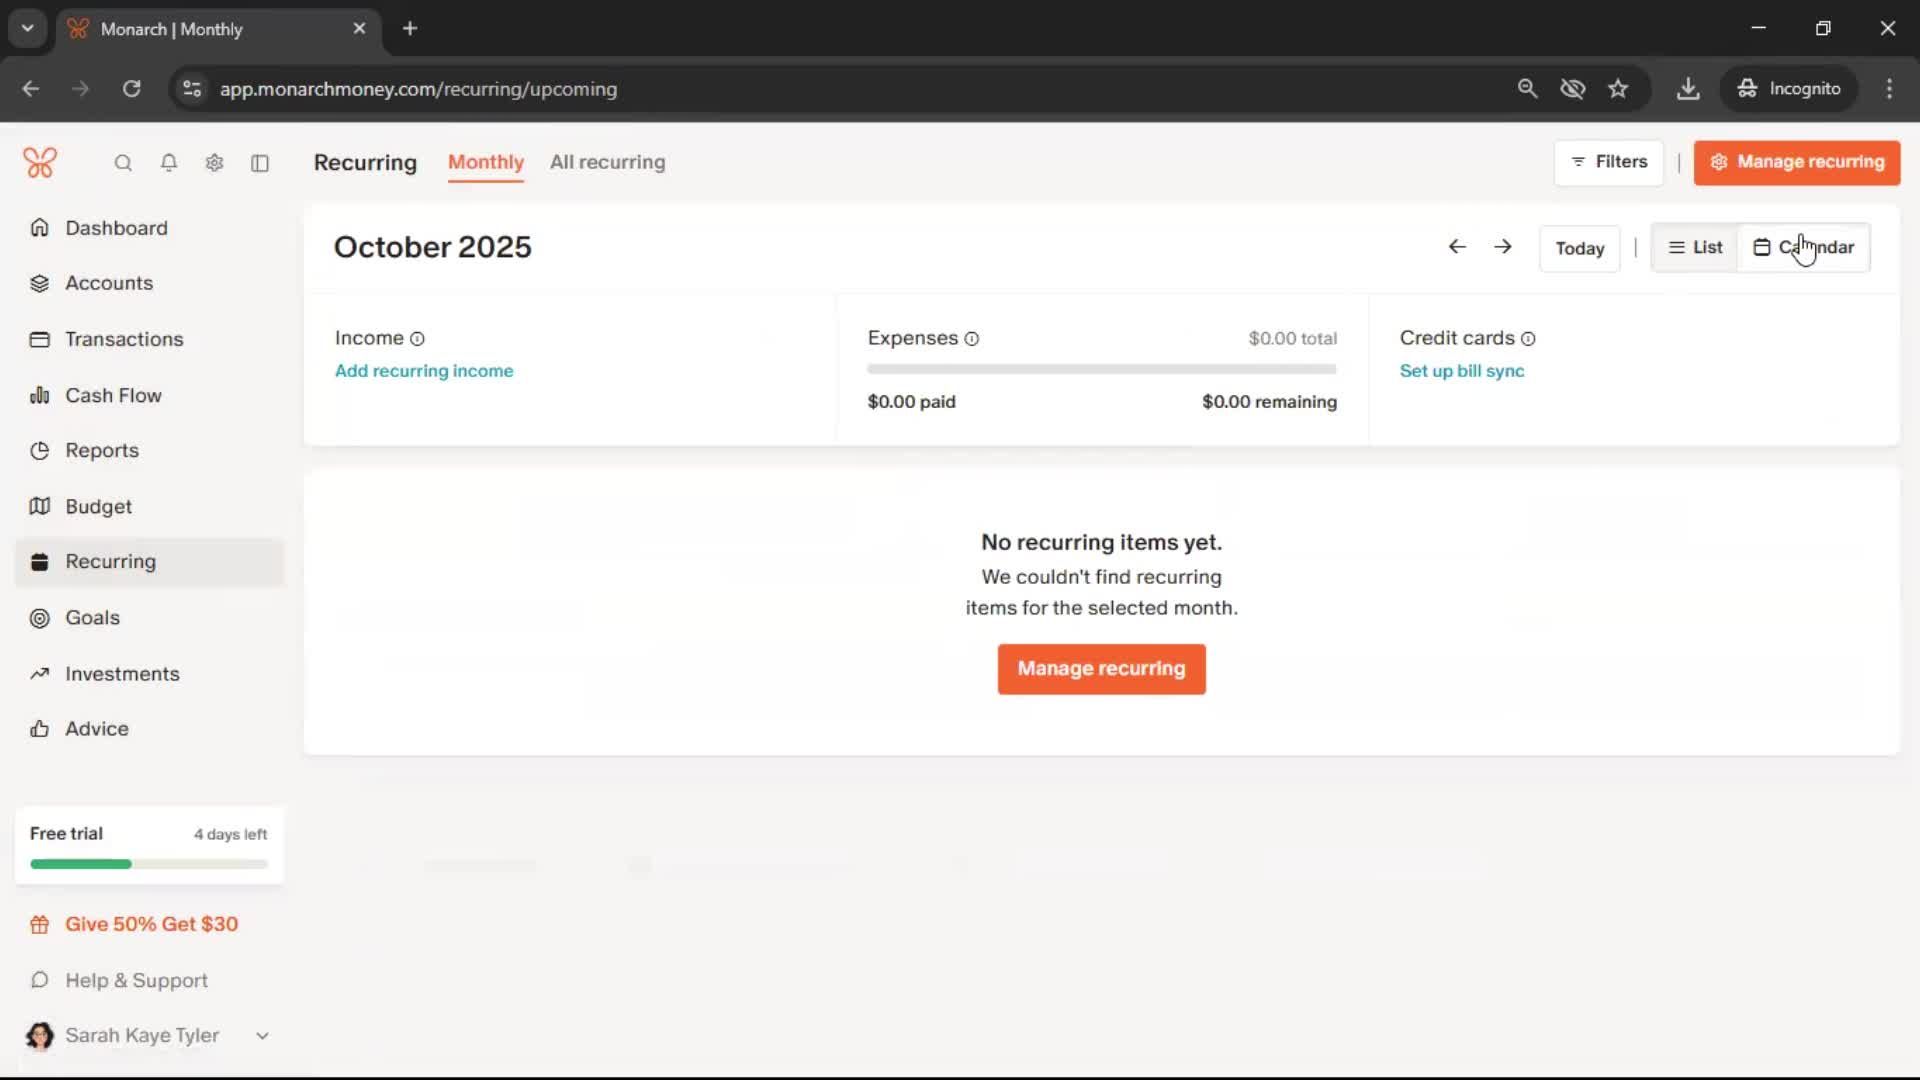Go to previous month arrow
Viewport: 1920px width, 1080px height.
(x=1457, y=247)
